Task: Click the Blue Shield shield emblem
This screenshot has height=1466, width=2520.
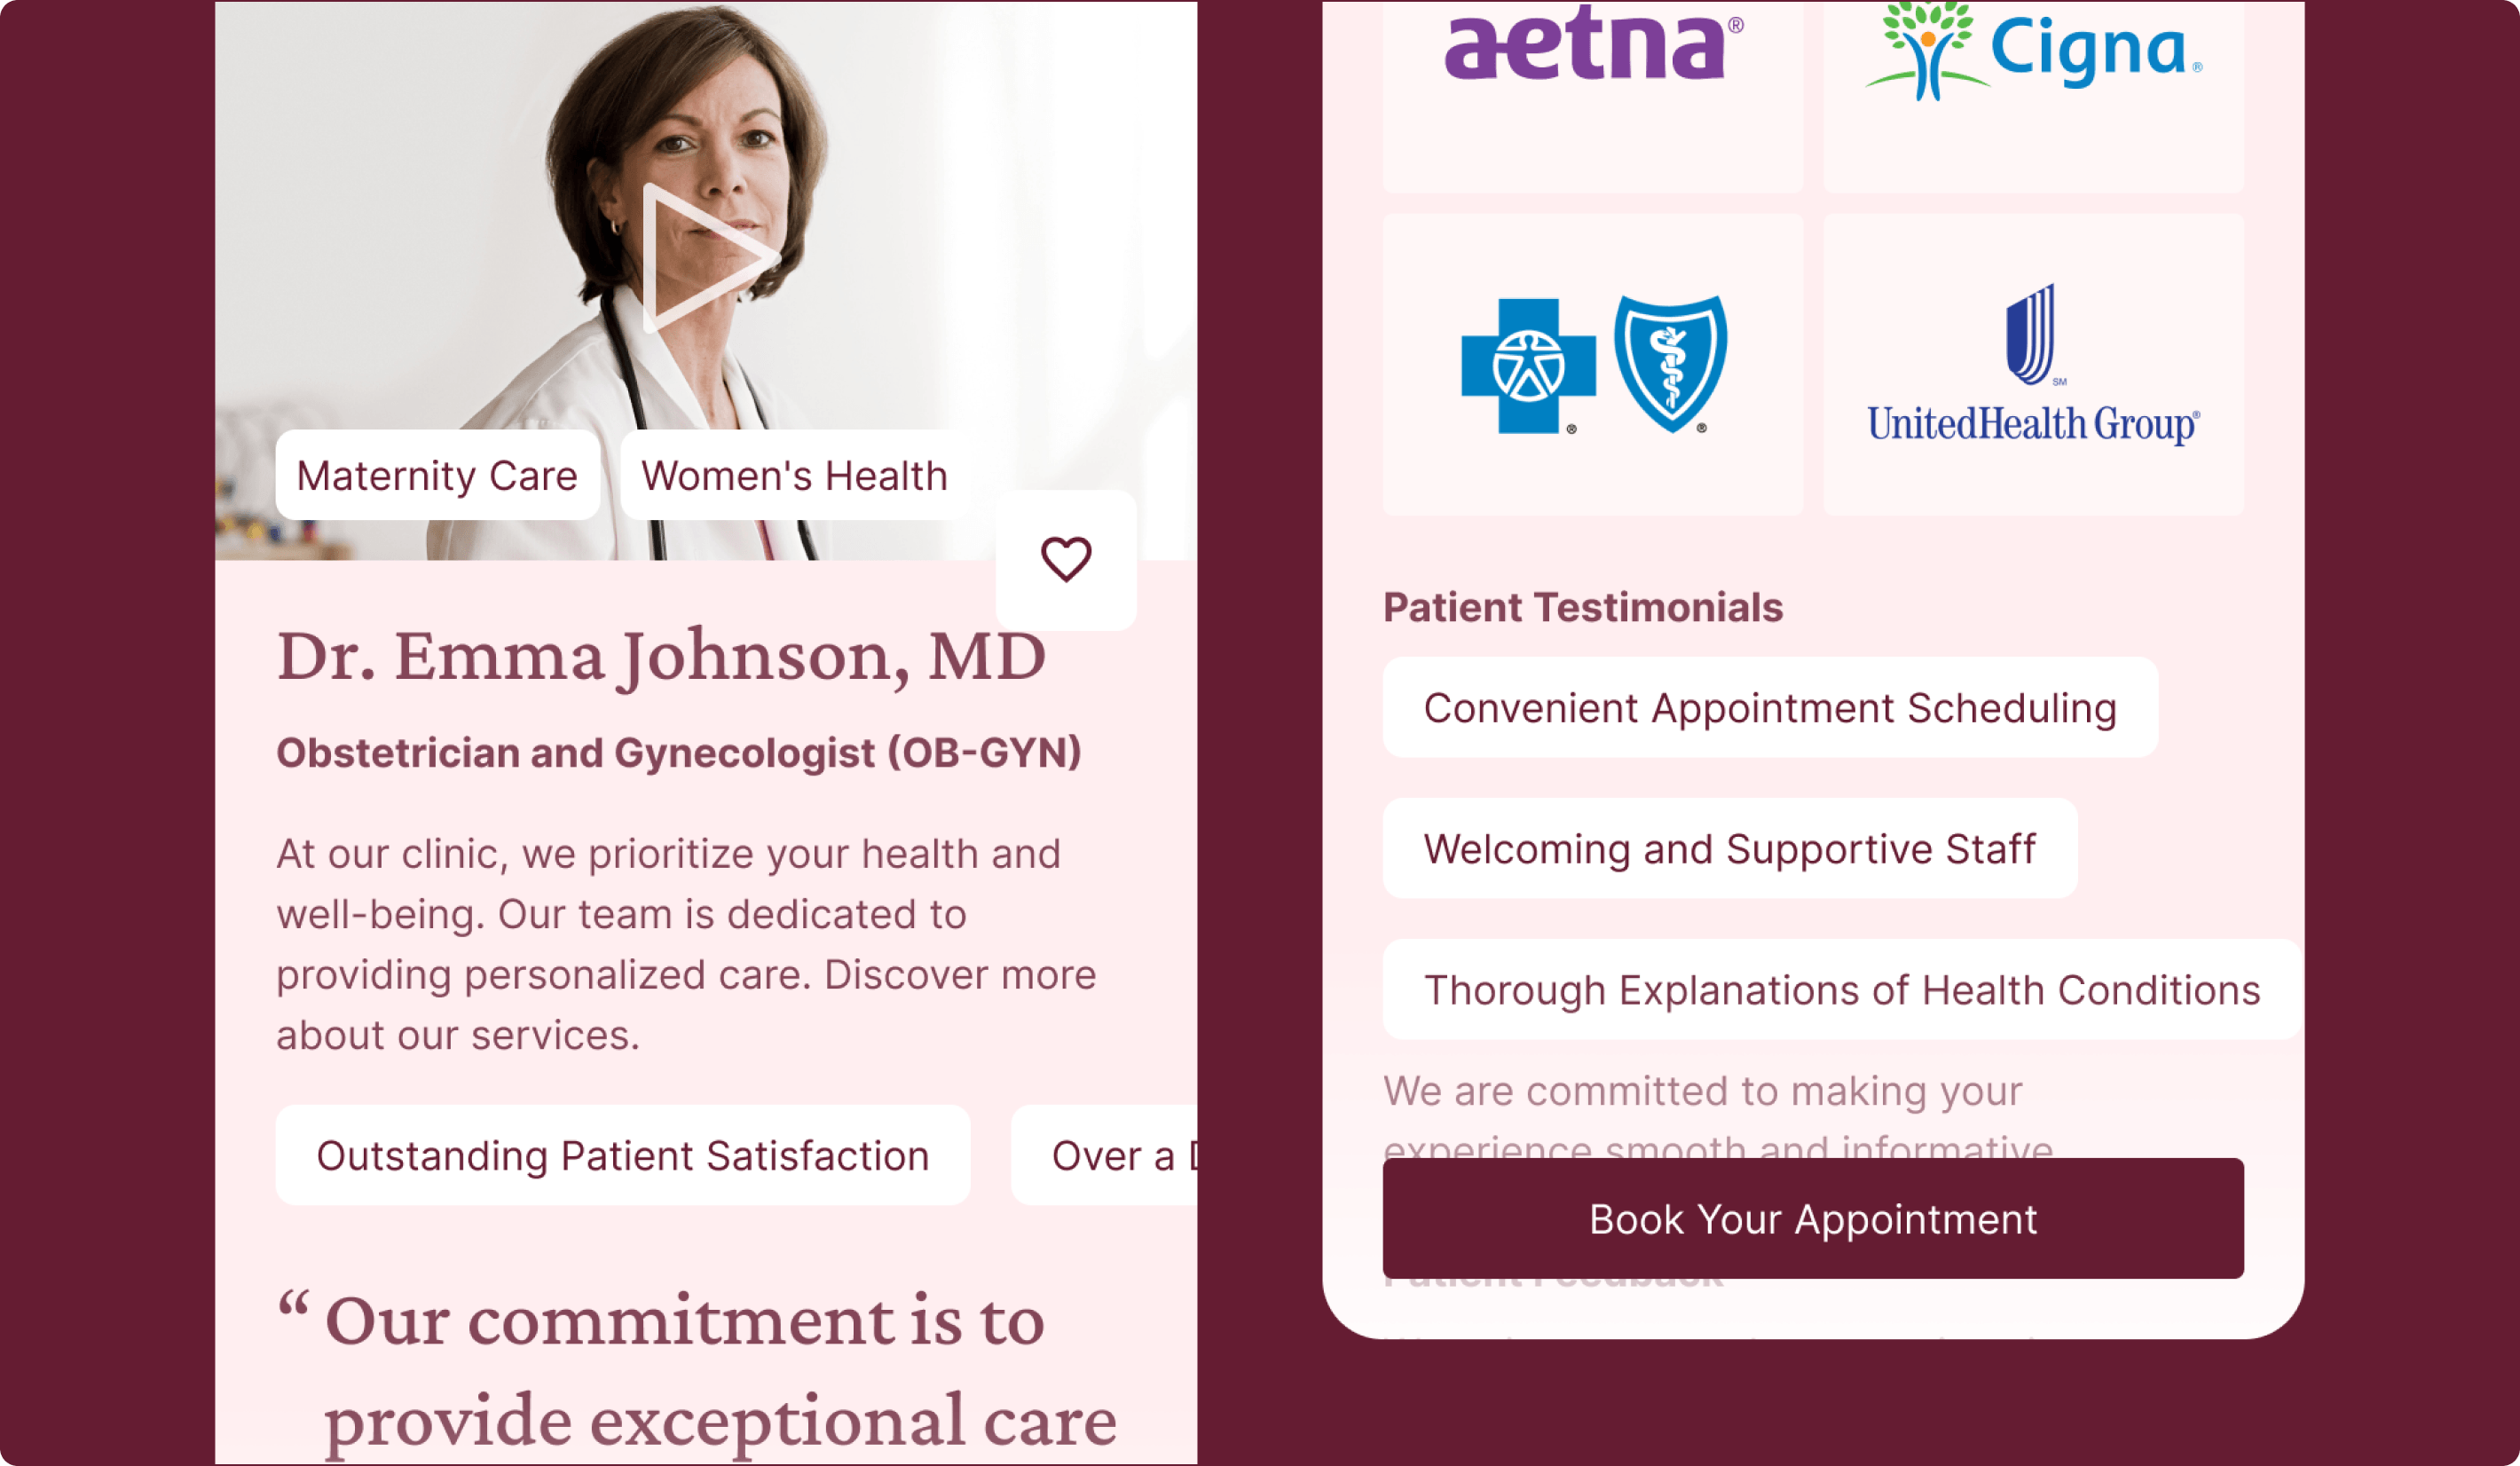Action: pyautogui.click(x=1670, y=364)
